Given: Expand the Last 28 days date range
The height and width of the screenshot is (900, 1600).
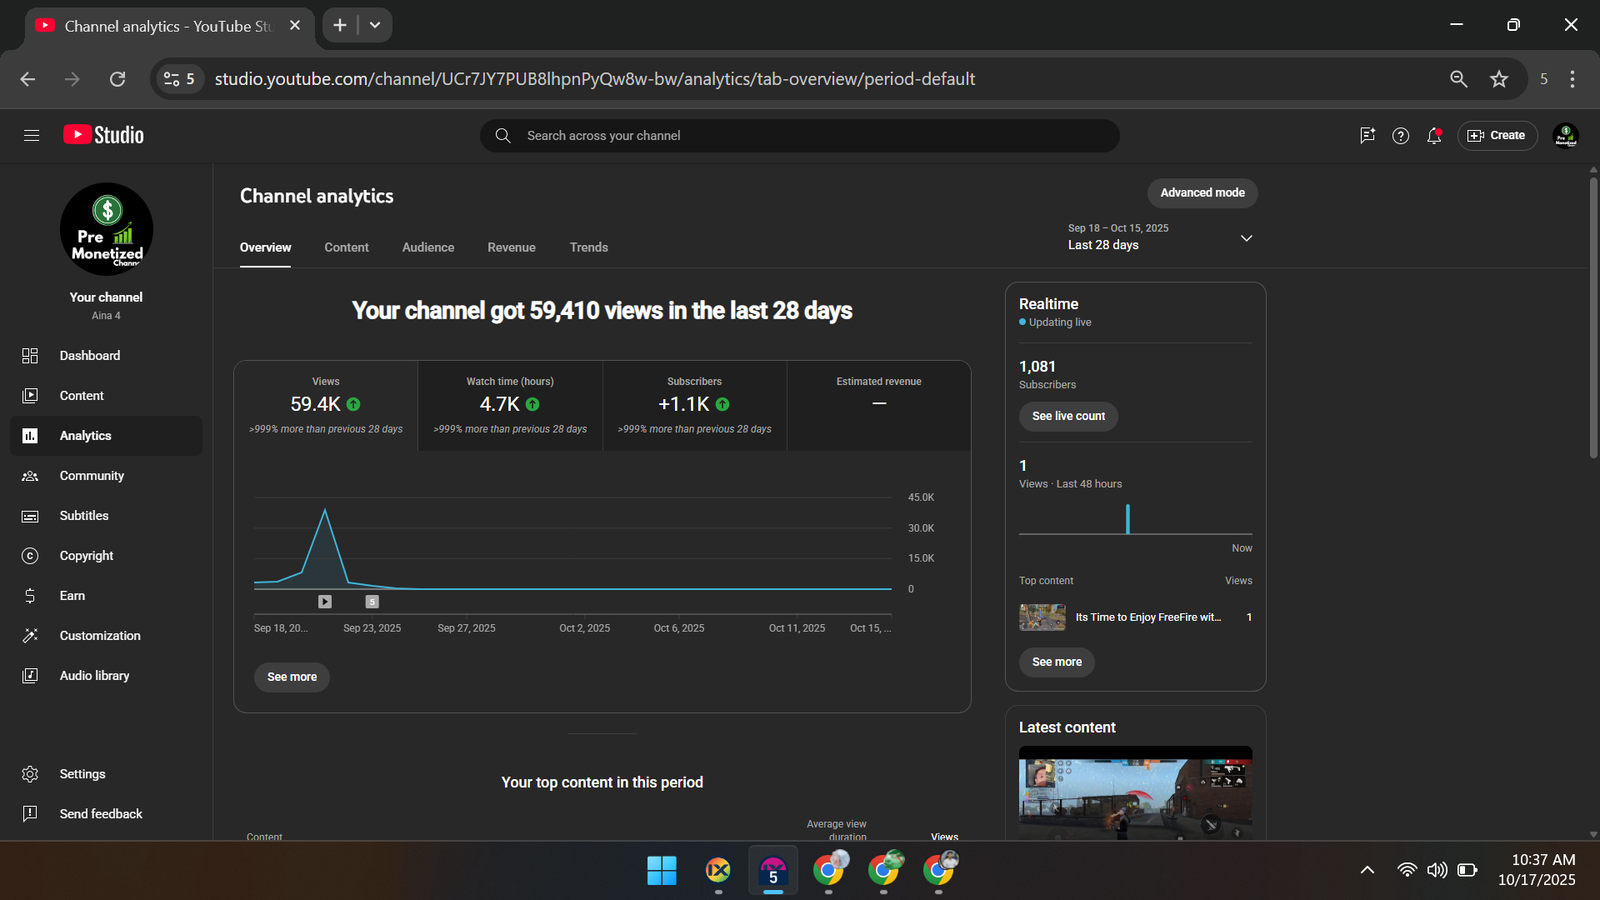Looking at the screenshot, I should 1246,238.
